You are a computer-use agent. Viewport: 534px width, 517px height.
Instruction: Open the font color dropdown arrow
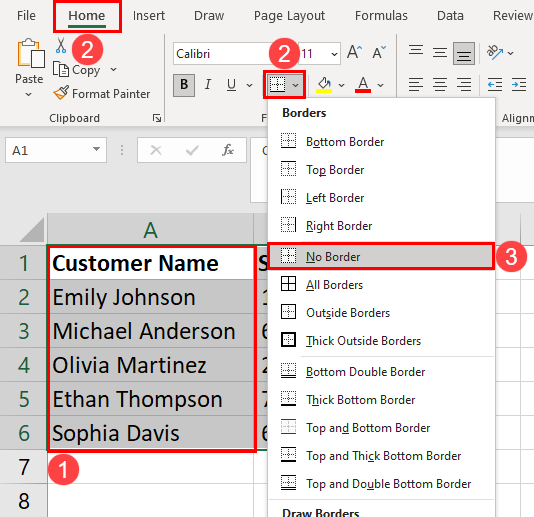point(381,85)
